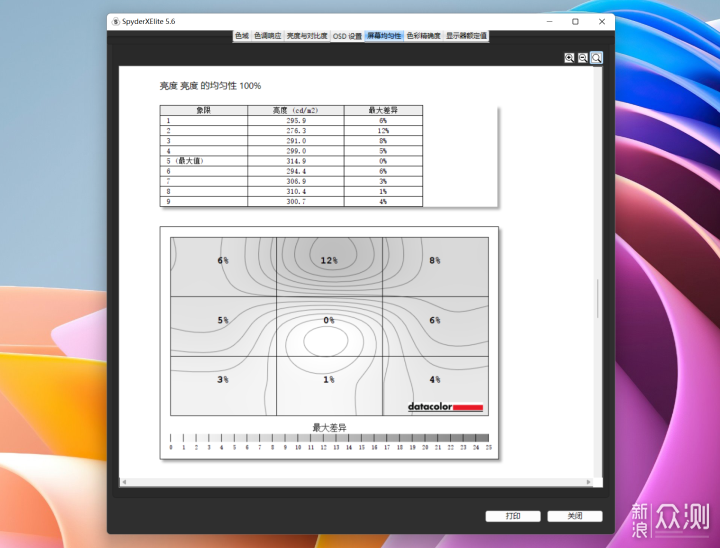This screenshot has height=548, width=720.
Task: Click the 象限 column header
Action: (x=203, y=110)
